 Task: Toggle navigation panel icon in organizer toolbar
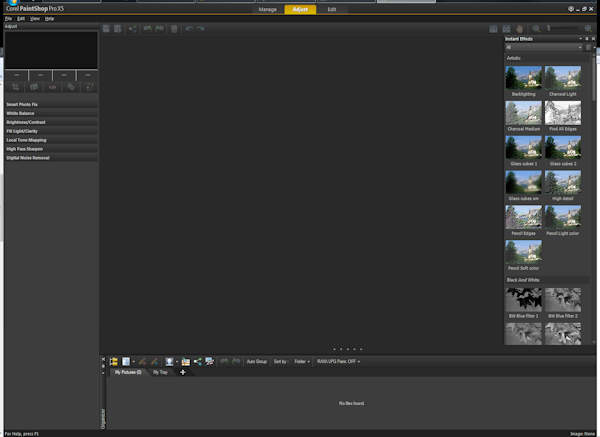pos(114,361)
